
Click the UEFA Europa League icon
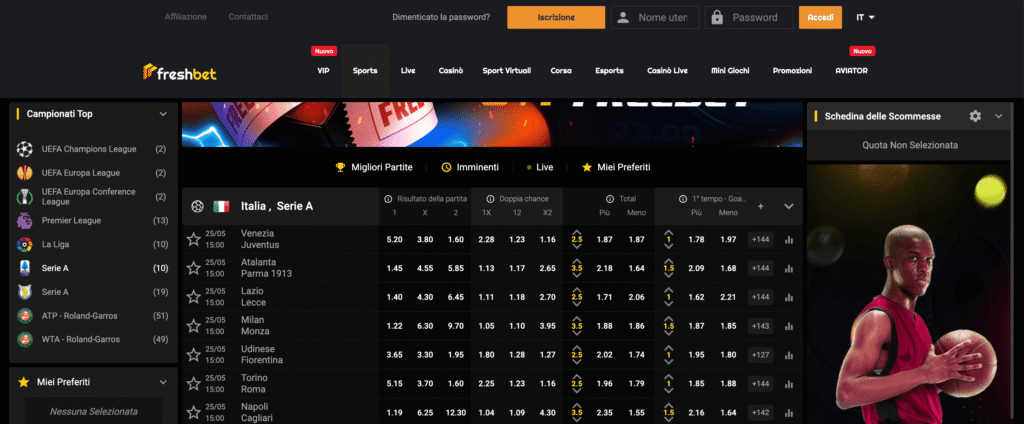[25, 173]
